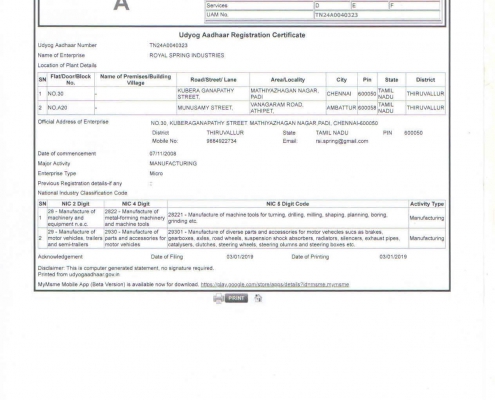Image resolution: width=495 pixels, height=400 pixels.
Task: Click the pin code '600058' cell
Action: 367,108
